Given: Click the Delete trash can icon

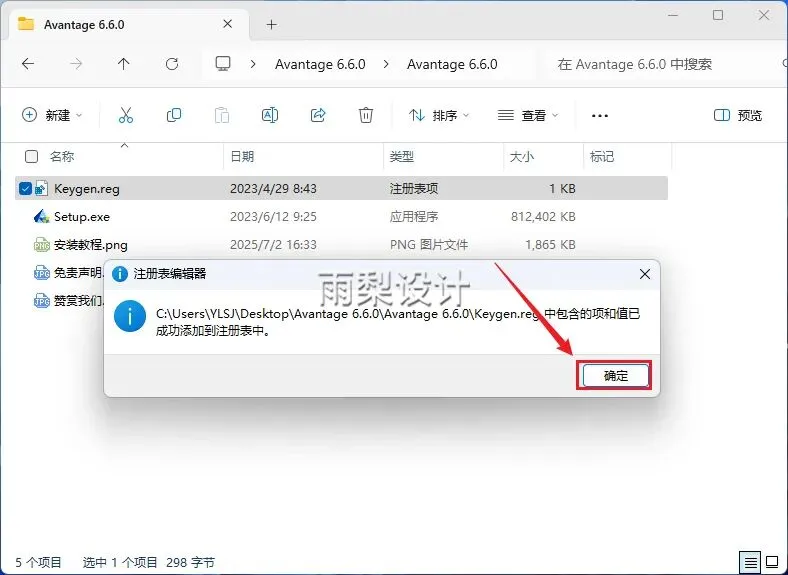Looking at the screenshot, I should pos(366,115).
